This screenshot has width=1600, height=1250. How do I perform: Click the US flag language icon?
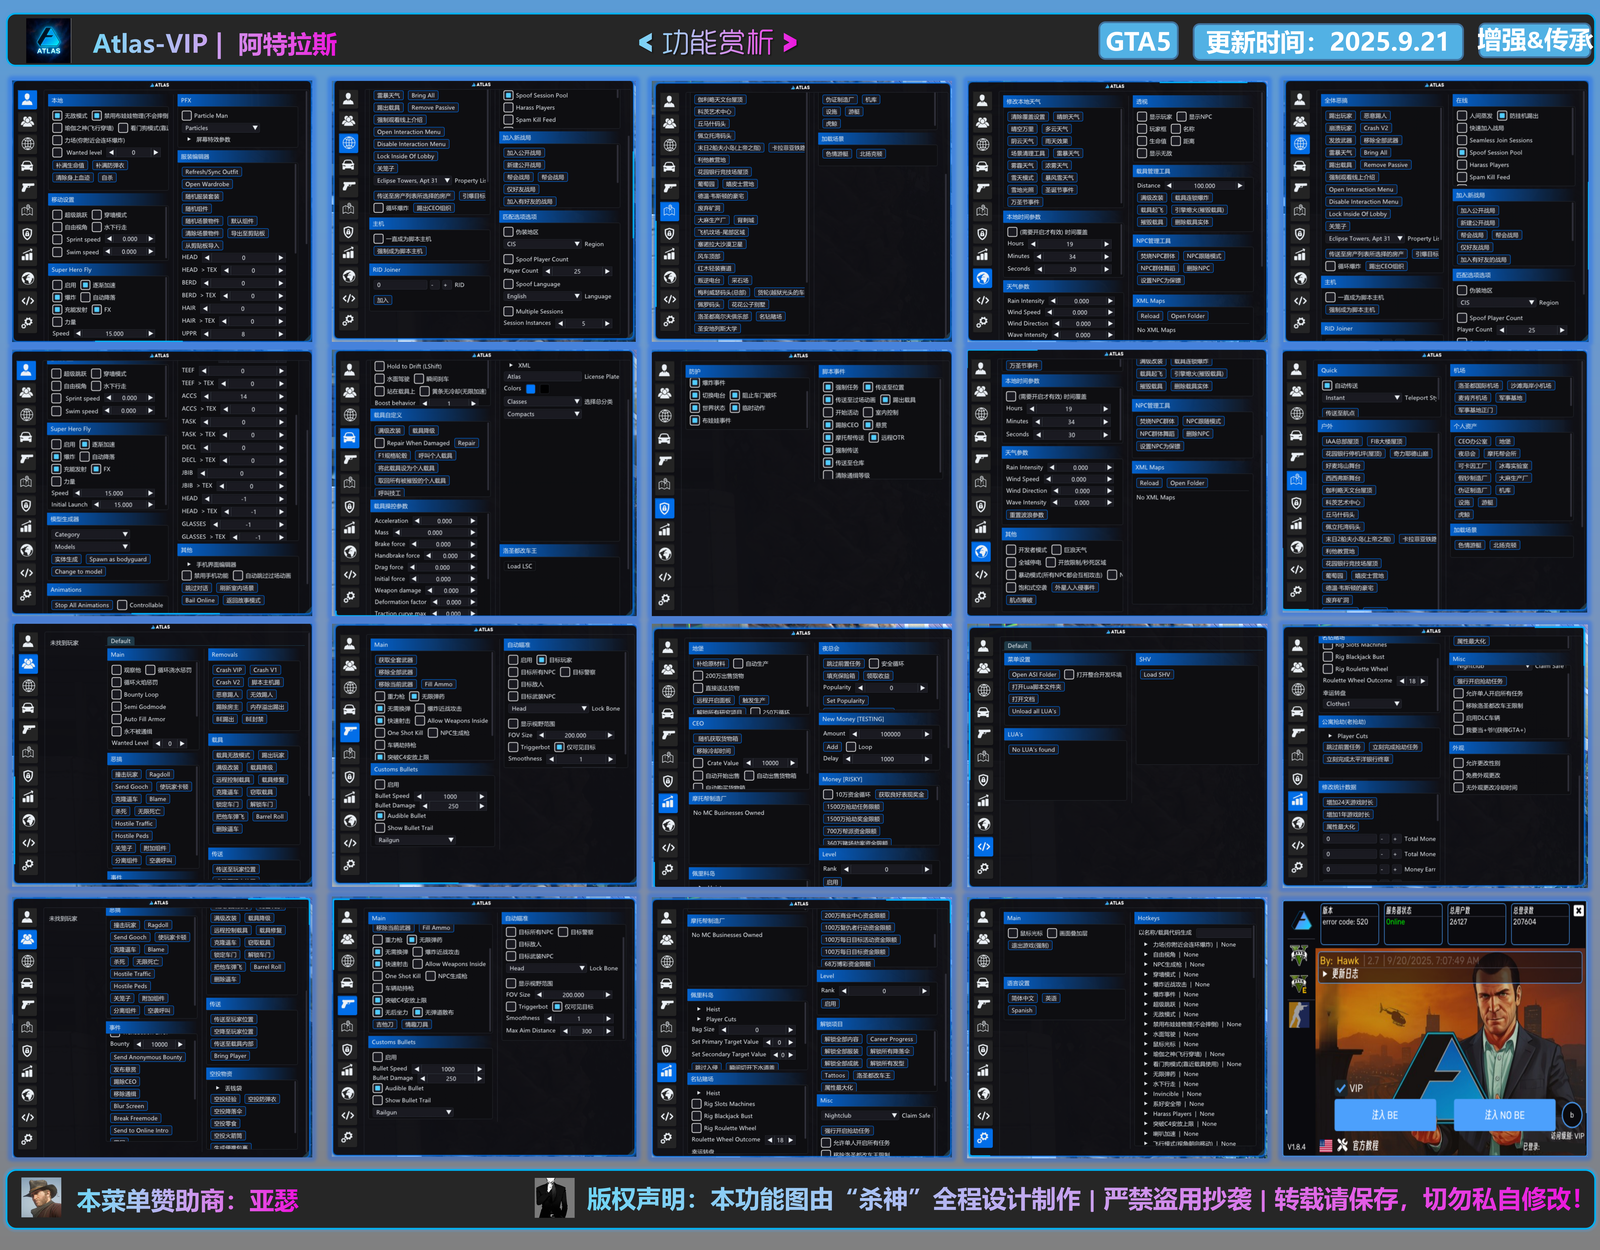(1326, 1146)
